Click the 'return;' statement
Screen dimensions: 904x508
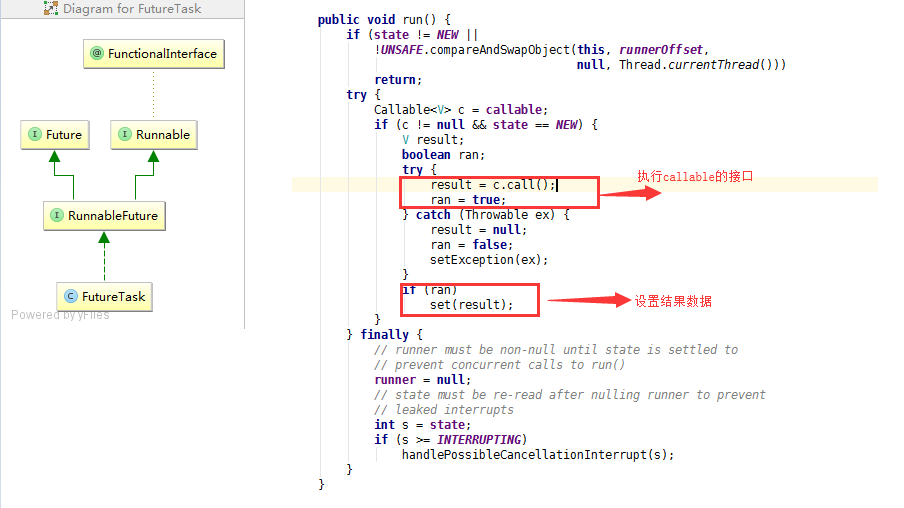(398, 80)
